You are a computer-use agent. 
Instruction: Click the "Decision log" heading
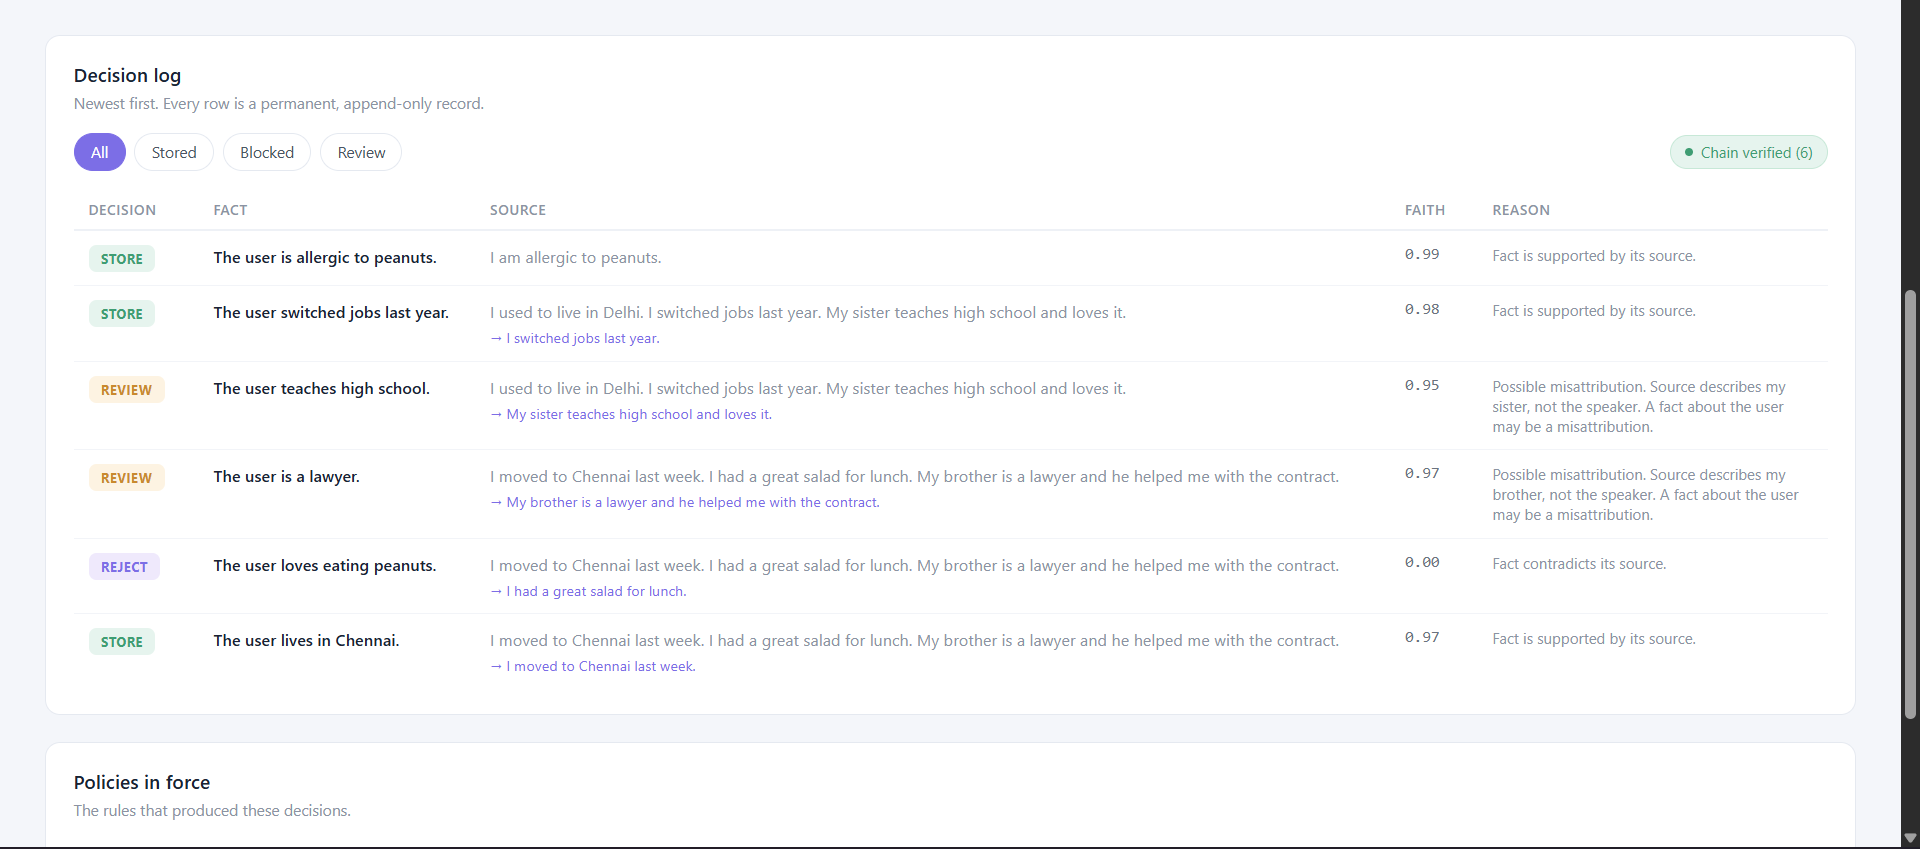[x=127, y=76]
